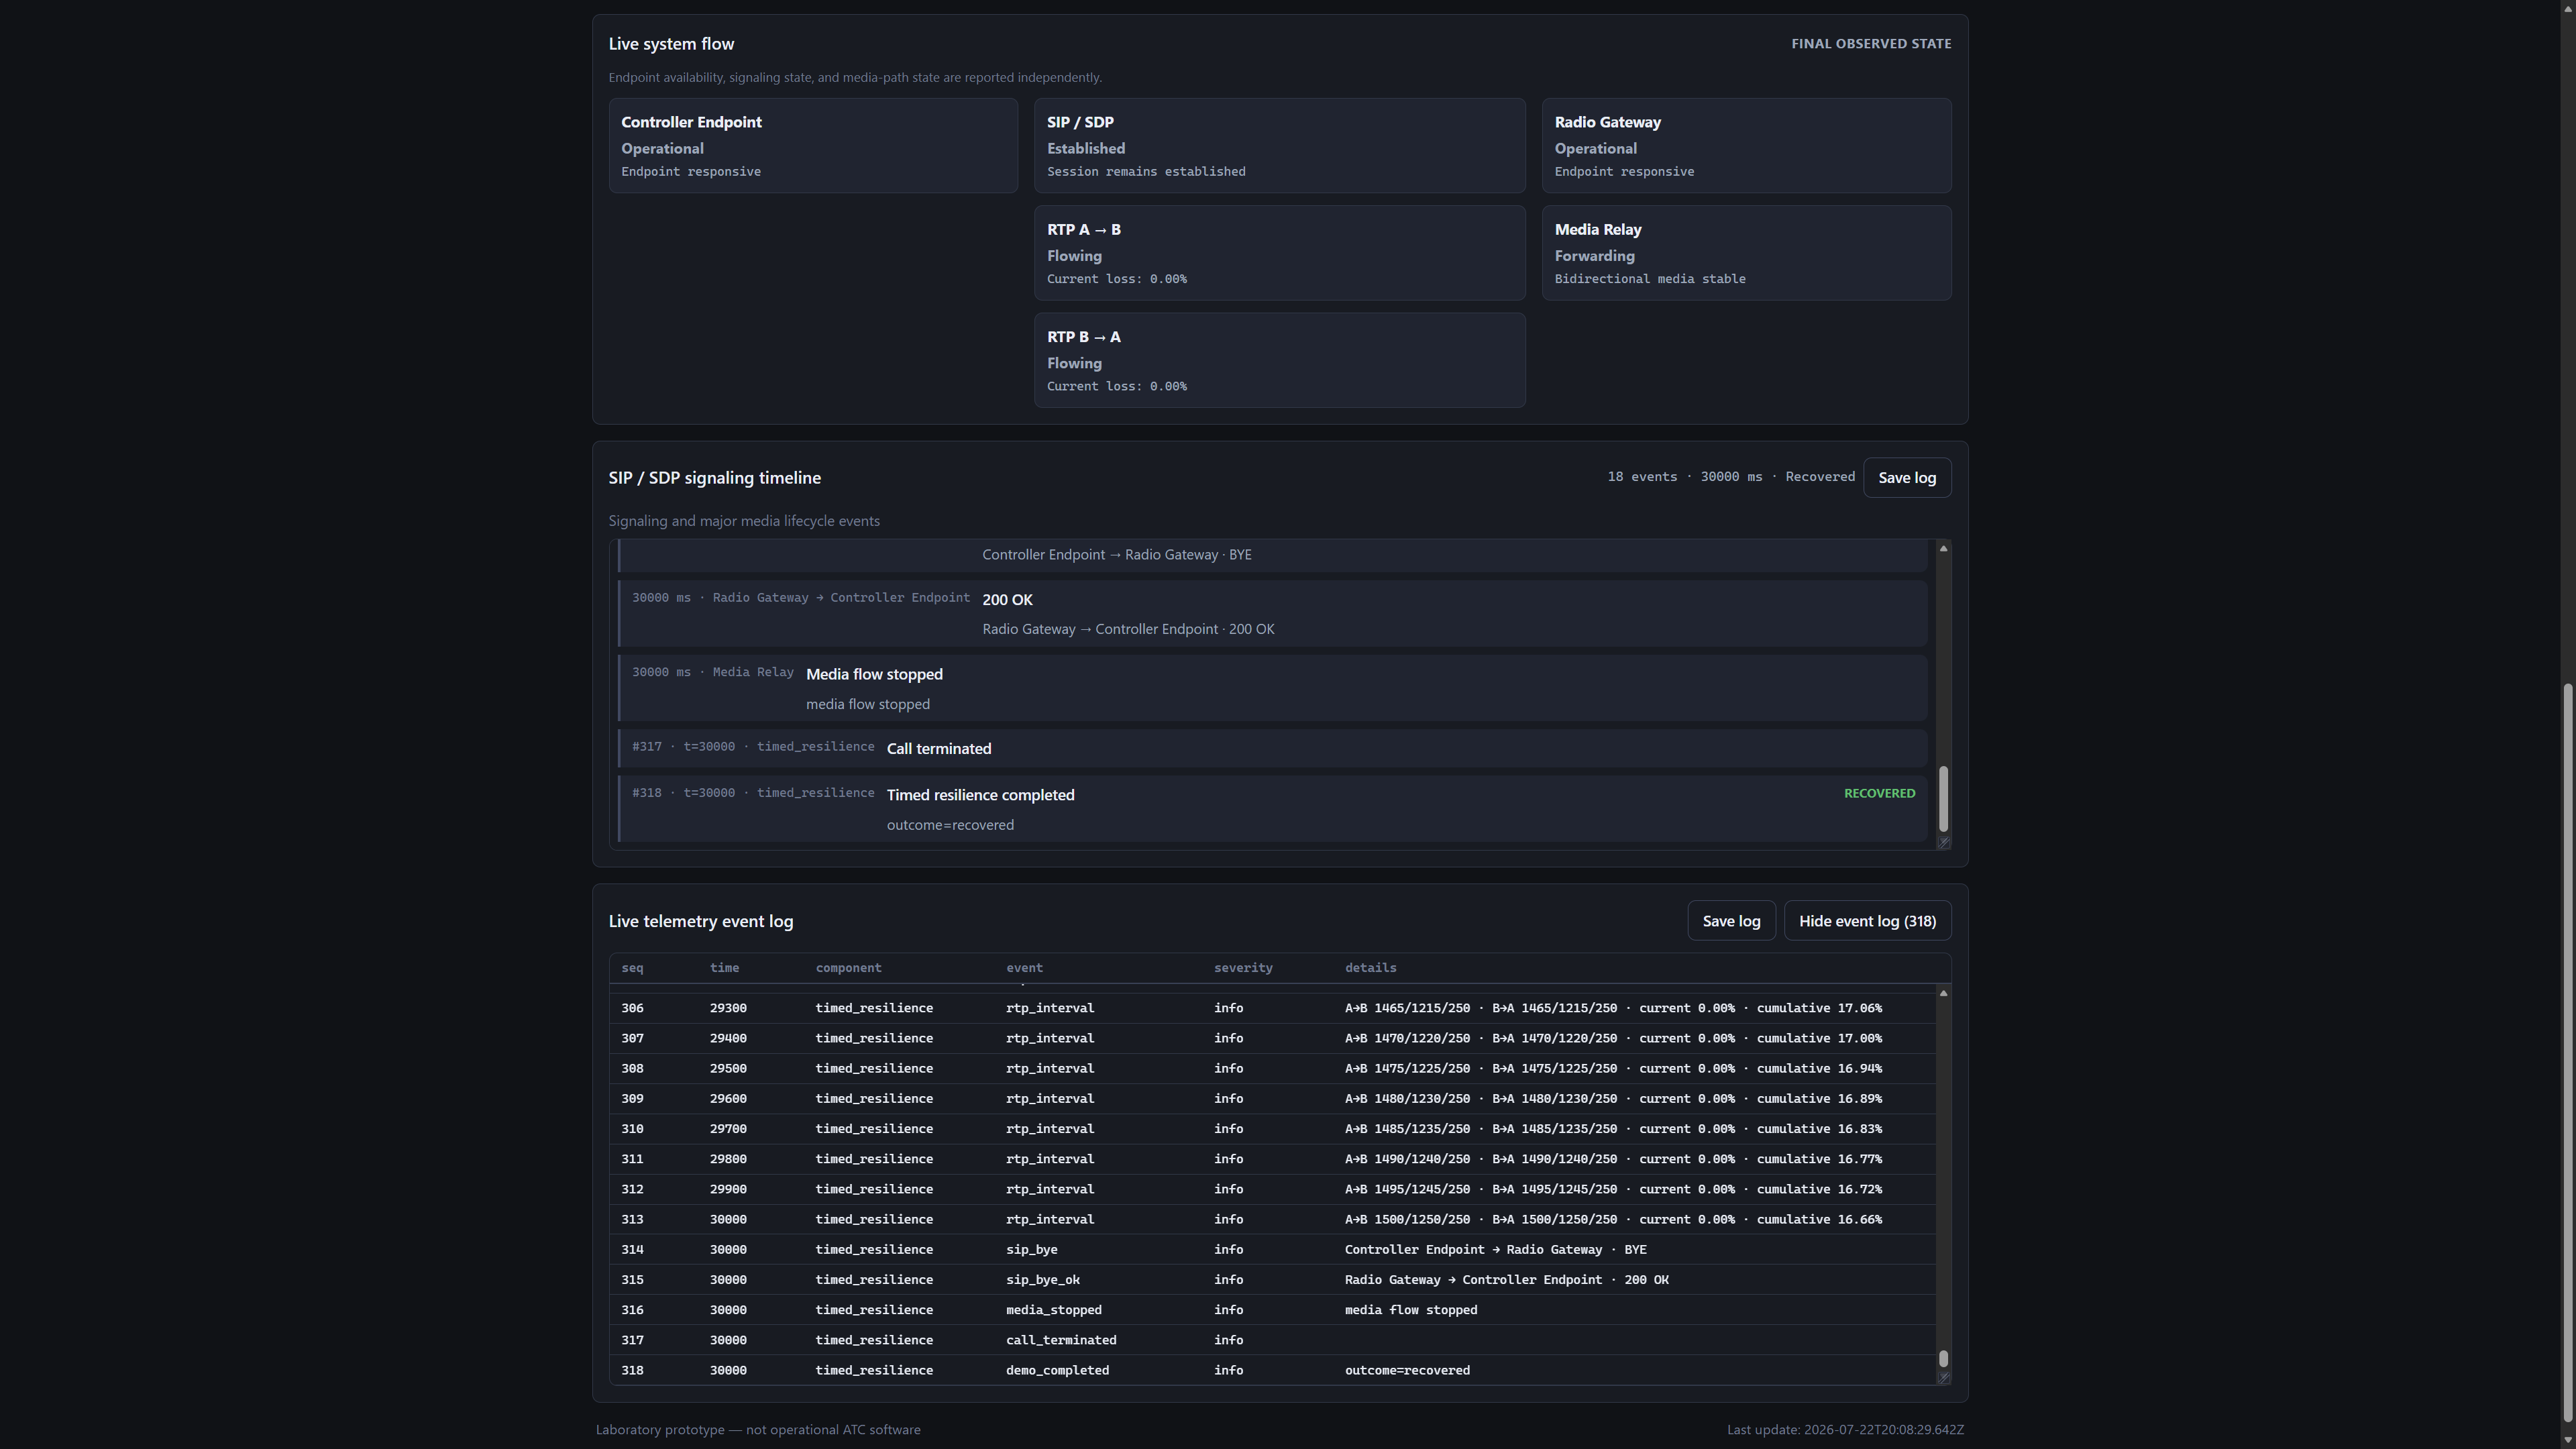Select telemetry row seq 306
The image size is (2576, 1449).
point(1272,1008)
